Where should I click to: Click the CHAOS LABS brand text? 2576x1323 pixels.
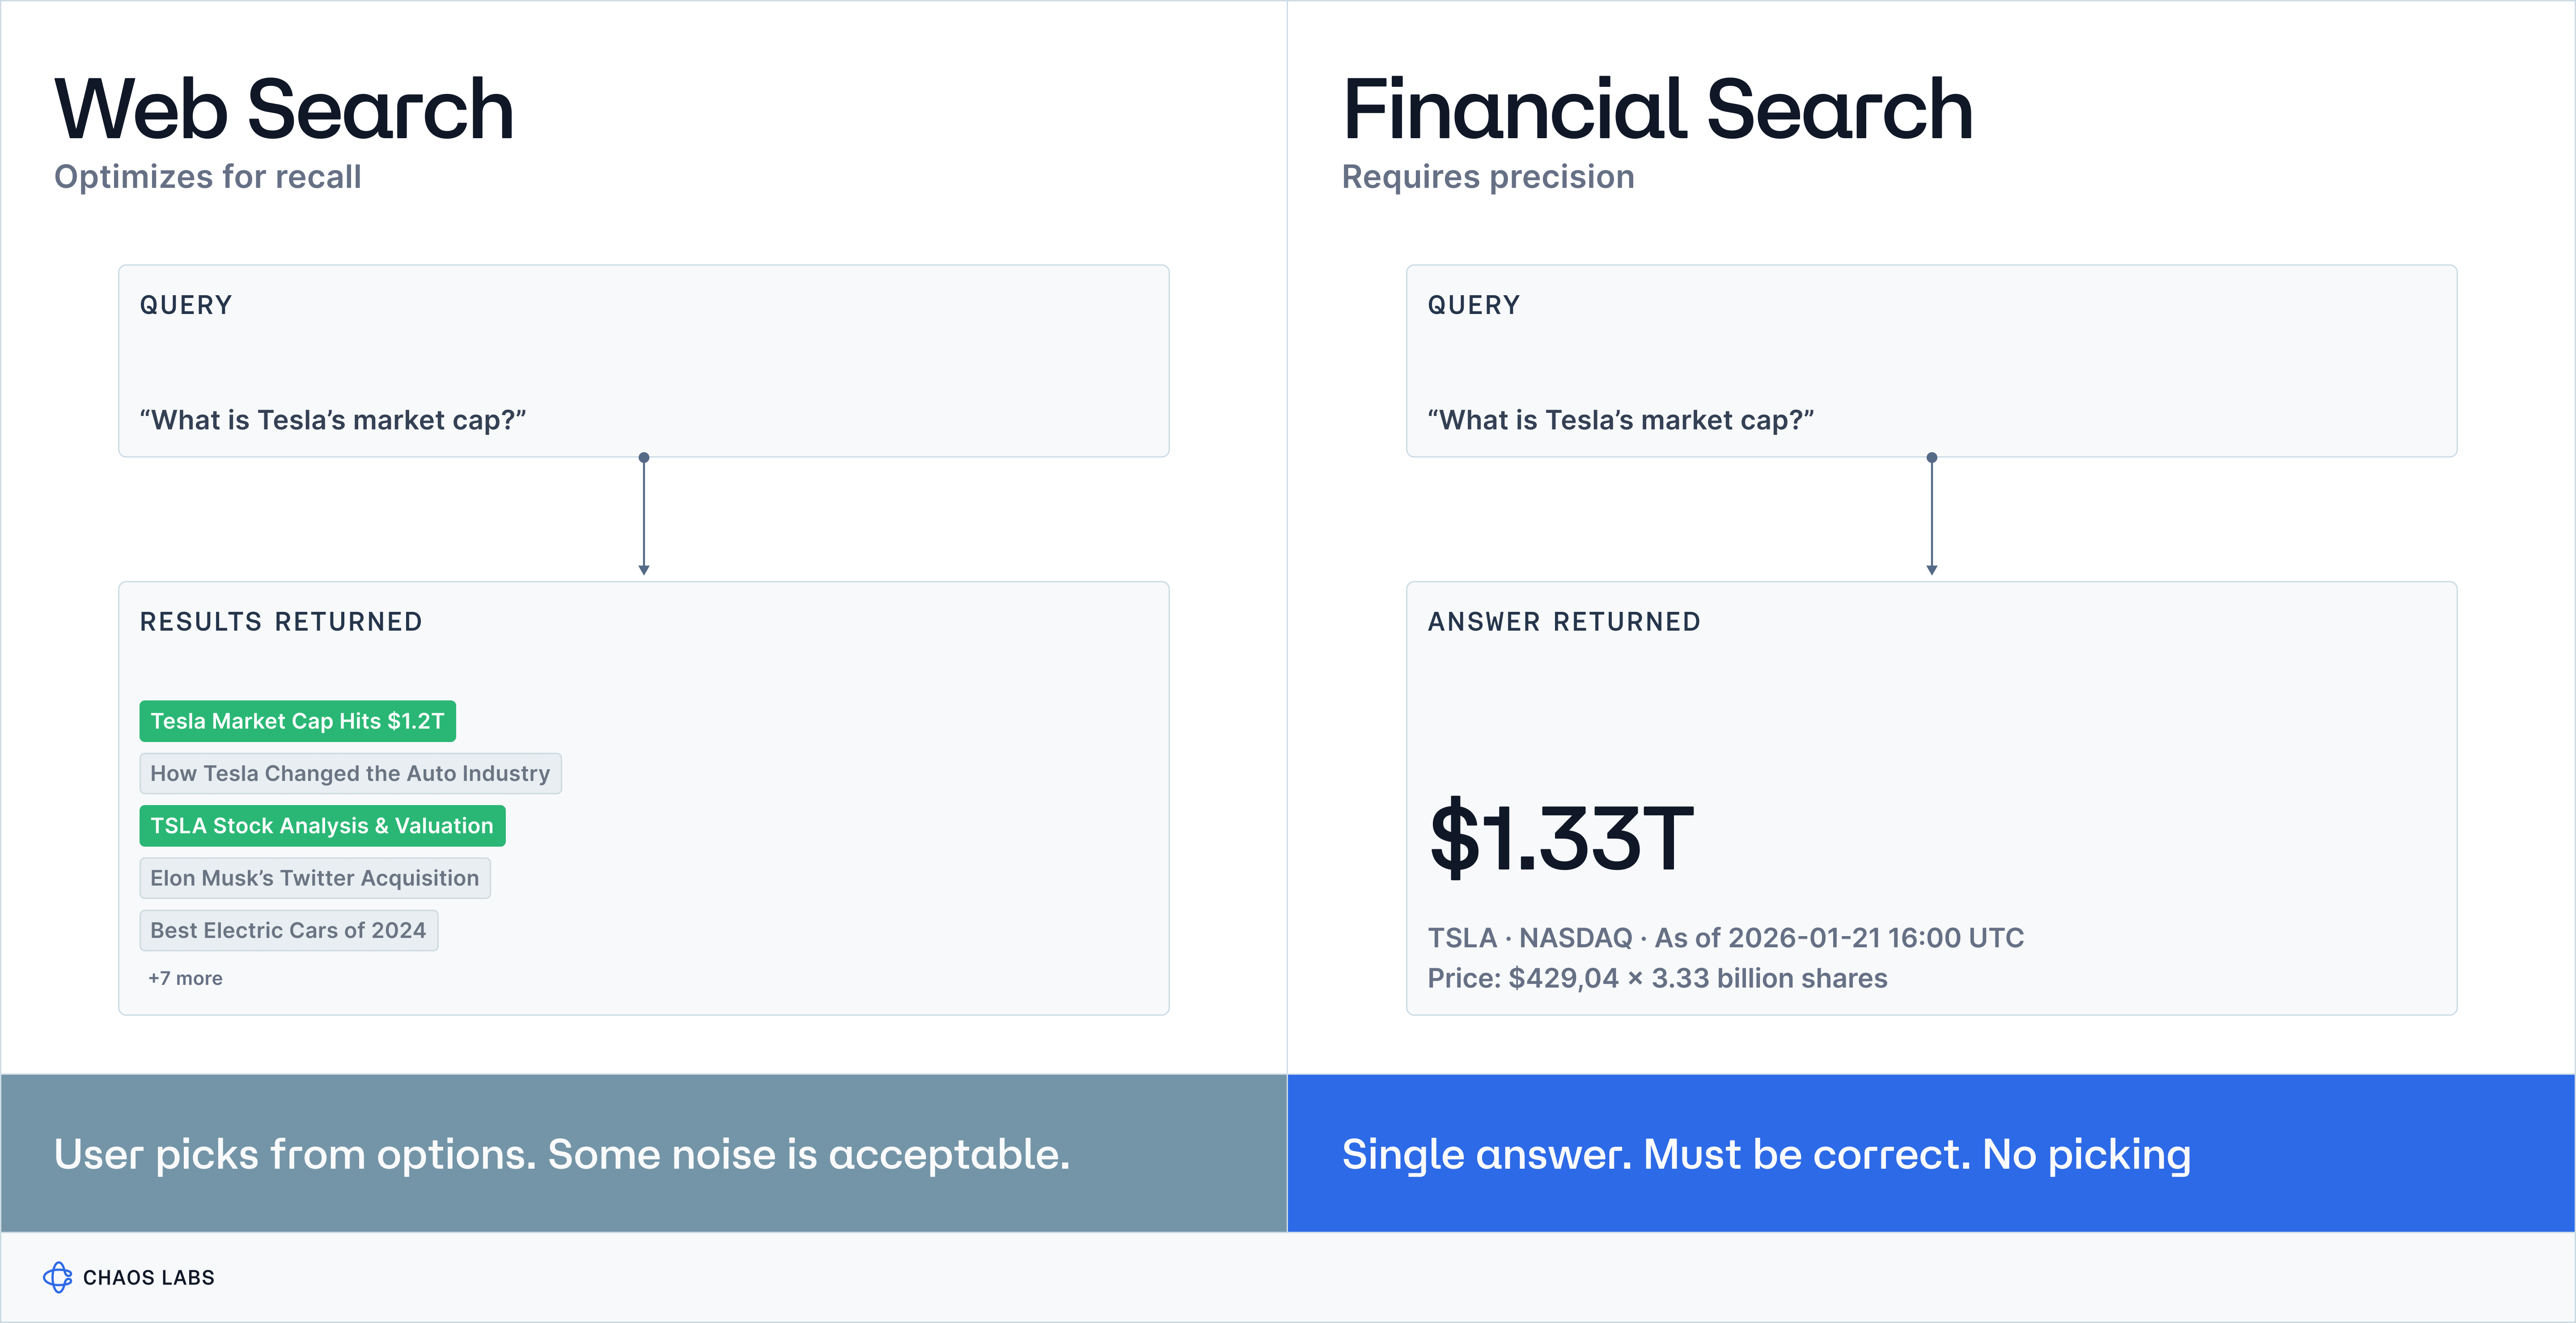click(x=149, y=1277)
